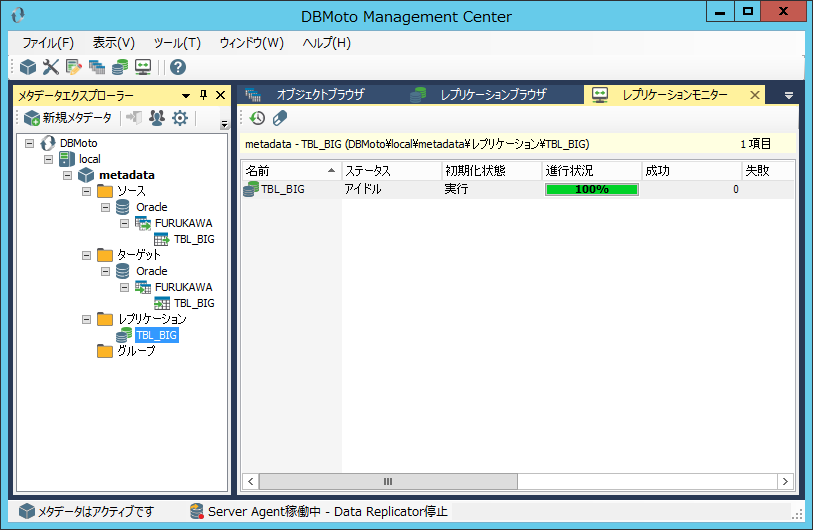Collapse FURUKAWA schema under ターゲット
Viewport: 813px width, 530px height.
click(124, 287)
